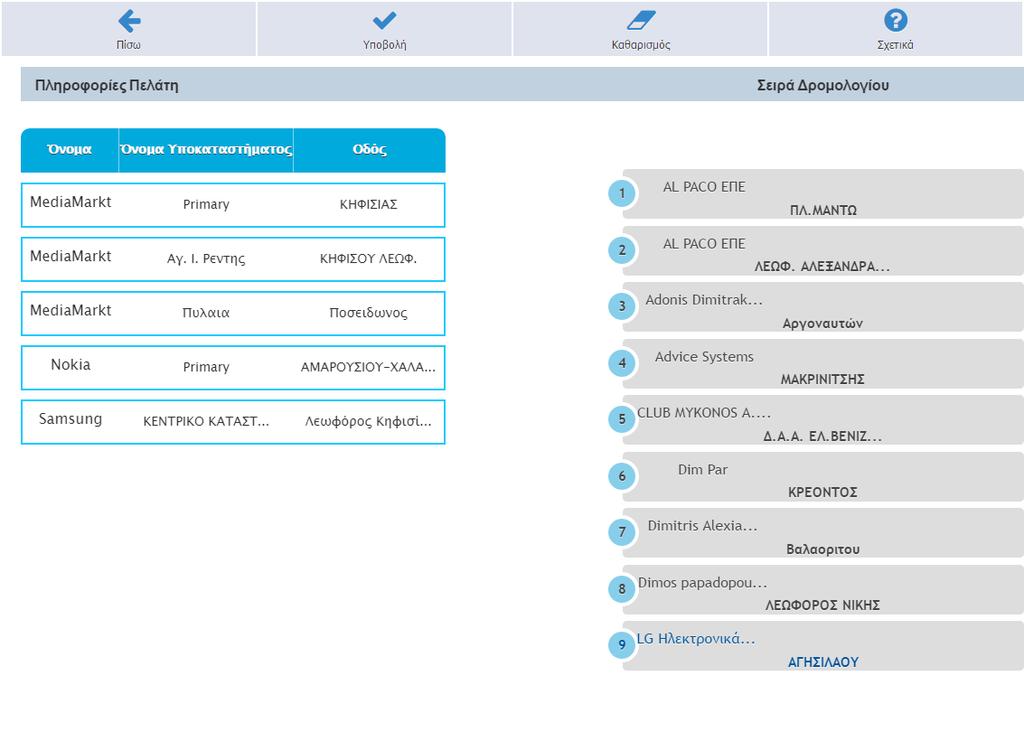Select AL PACO ΕΠΕ above ΛΕΩΦ. ΑΛΕΞΑΝΔΡΑ...
The image size is (1024, 751).
tap(704, 244)
